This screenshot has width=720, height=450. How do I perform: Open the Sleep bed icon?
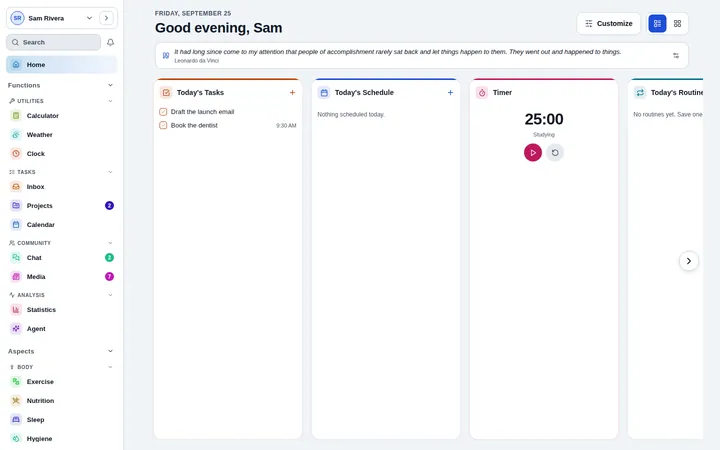(x=16, y=420)
